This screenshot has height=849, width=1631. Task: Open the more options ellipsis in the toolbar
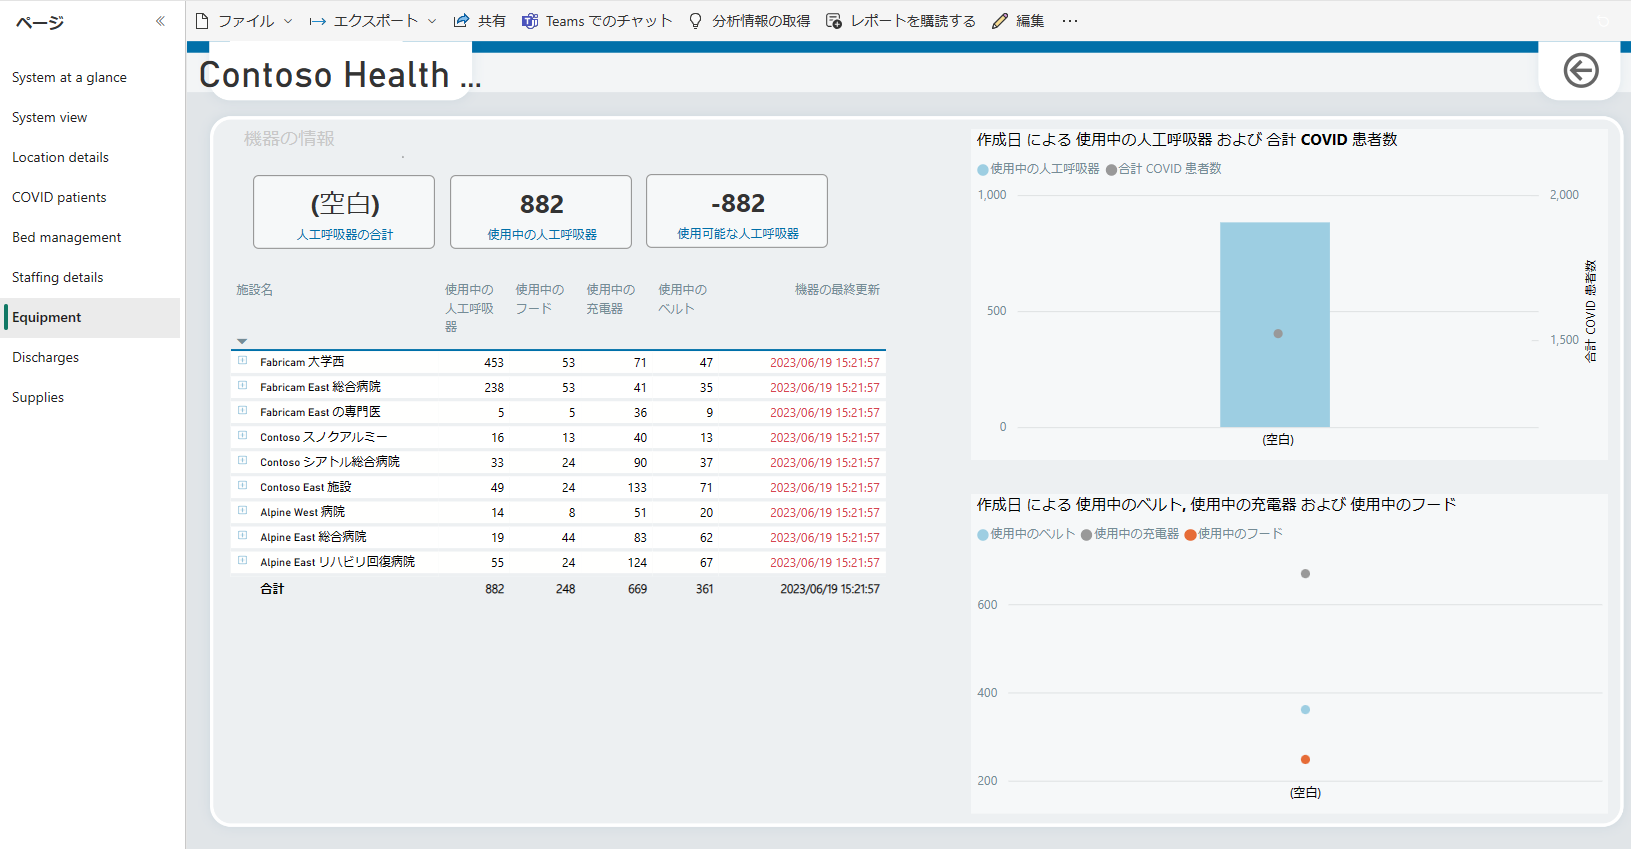point(1070,21)
